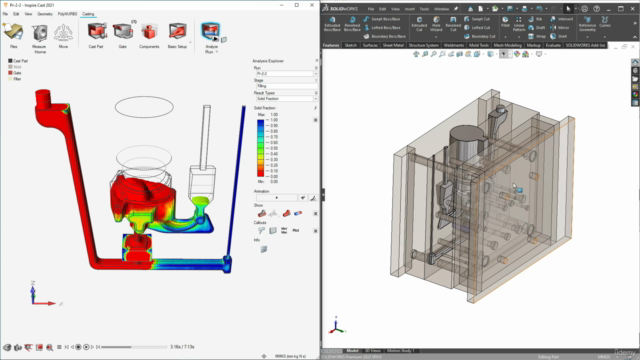Play the animation in Analysis Explorer
Image resolution: width=640 pixels, height=360 pixels.
[x=277, y=198]
